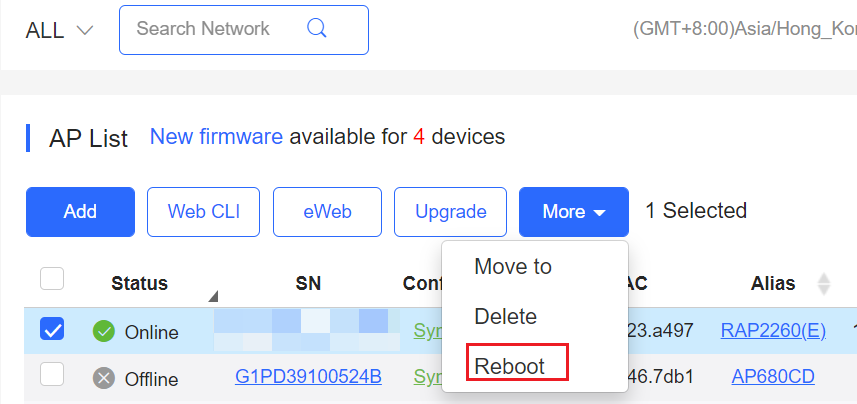Open serial number G1PD39100524B link
Screen dimensions: 857x404
pyautogui.click(x=308, y=378)
